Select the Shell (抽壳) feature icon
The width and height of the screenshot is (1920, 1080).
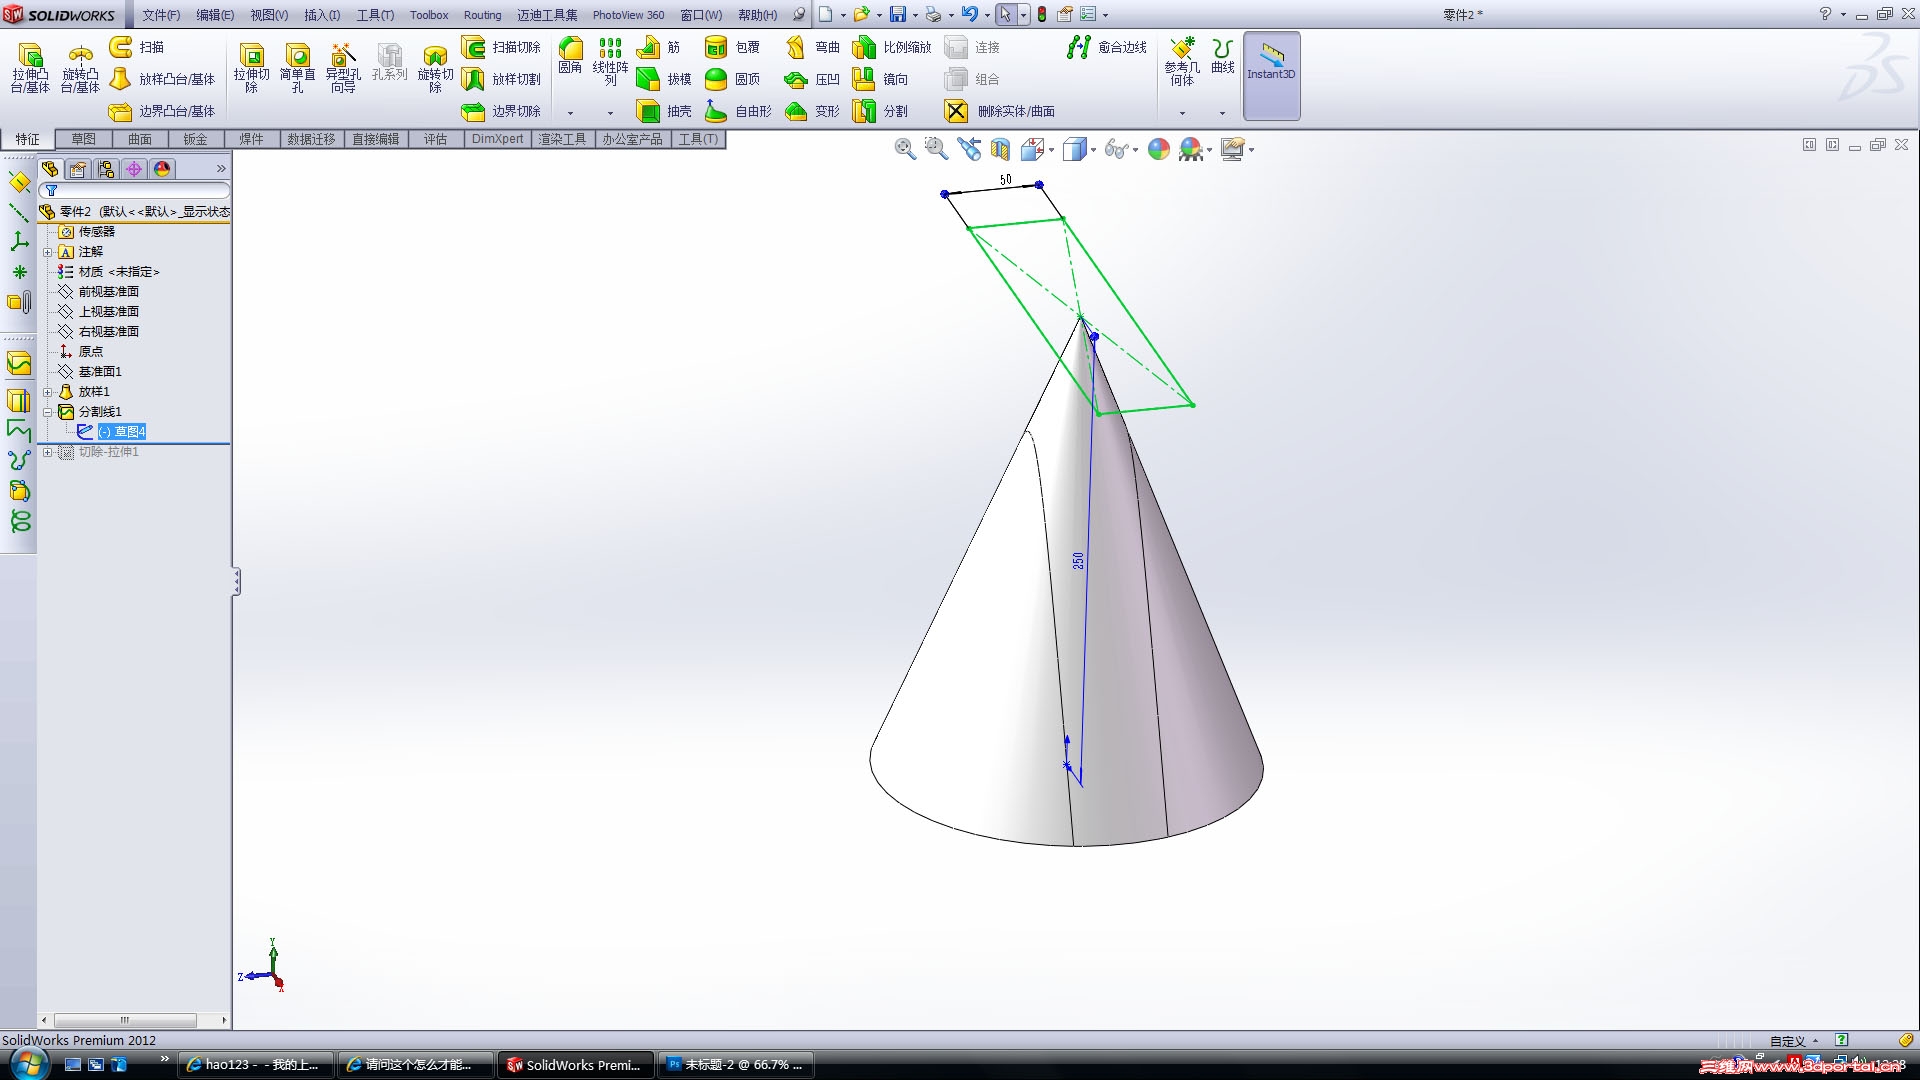coord(649,111)
